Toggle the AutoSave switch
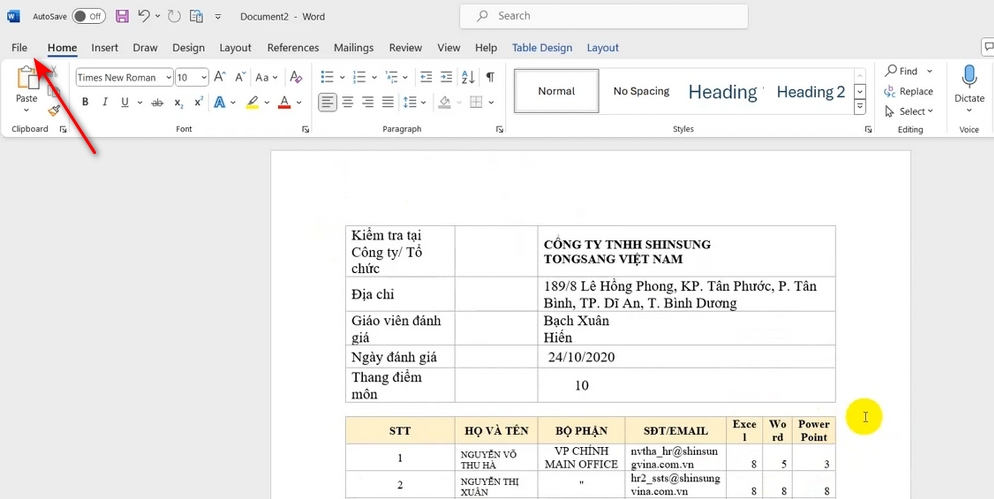Screen dimensions: 994x499 click(x=89, y=17)
